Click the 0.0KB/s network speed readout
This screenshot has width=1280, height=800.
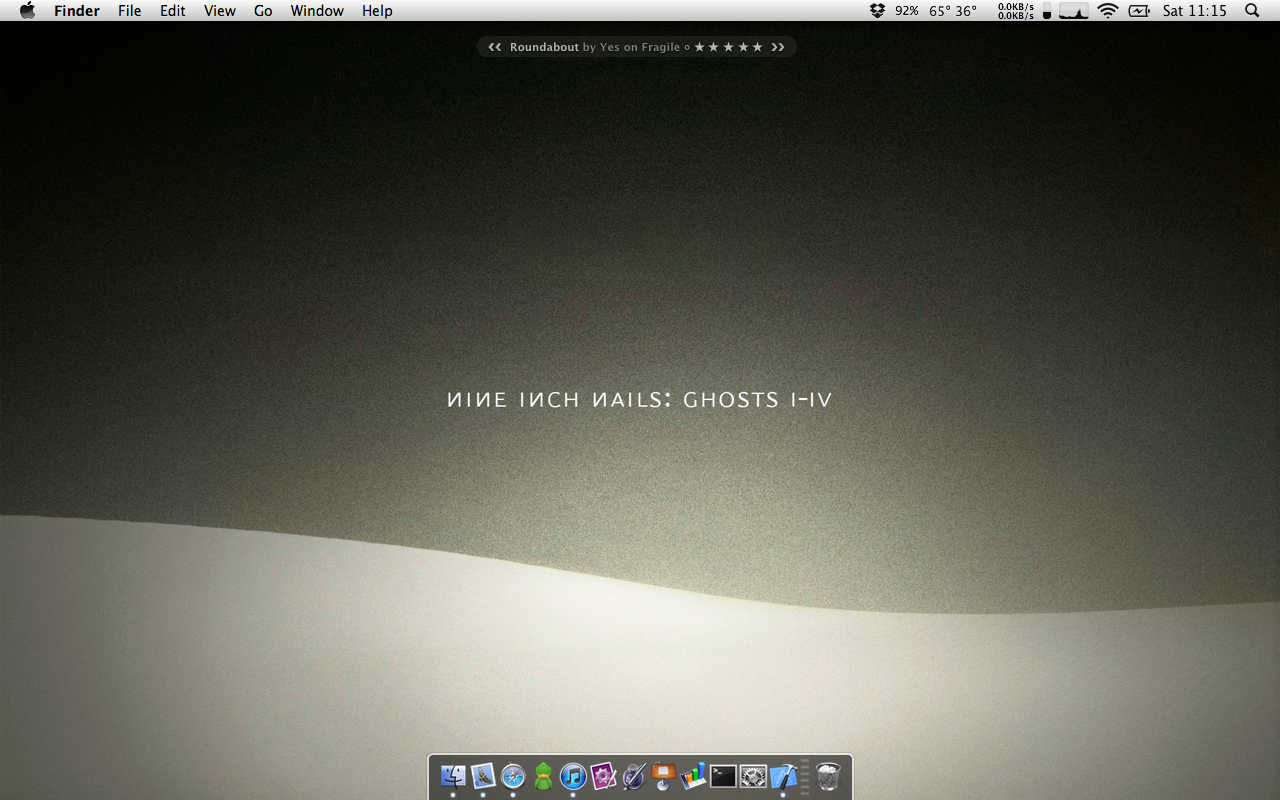pos(1016,11)
